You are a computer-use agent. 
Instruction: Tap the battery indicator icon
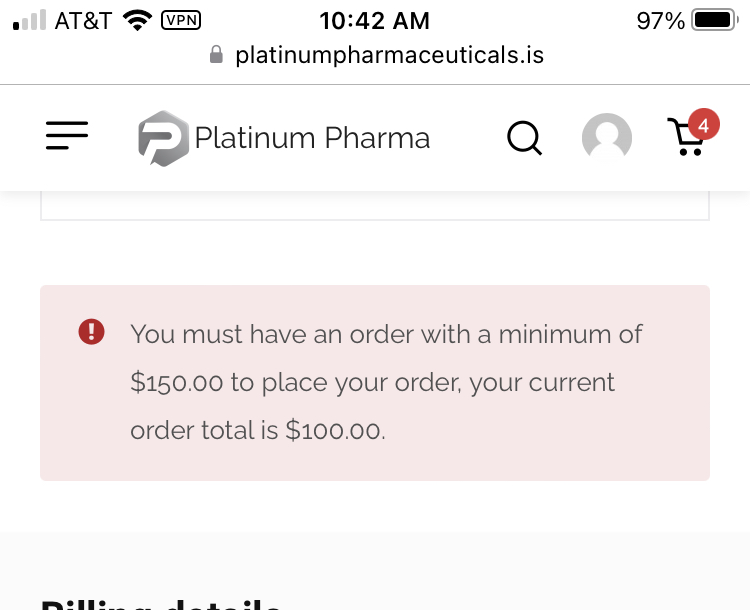[714, 20]
